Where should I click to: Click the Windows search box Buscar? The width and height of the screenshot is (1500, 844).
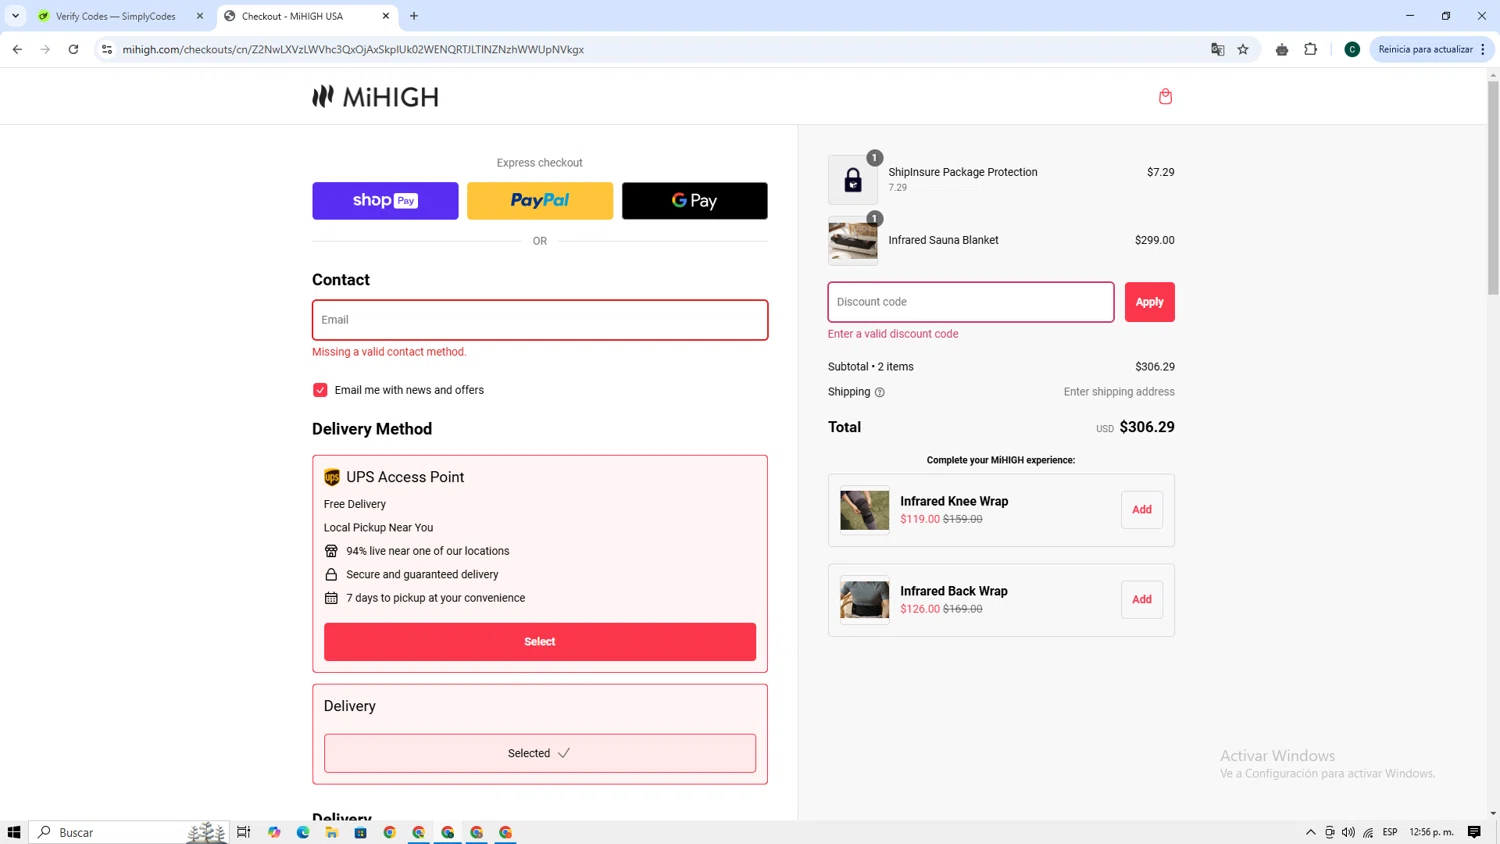(x=130, y=832)
